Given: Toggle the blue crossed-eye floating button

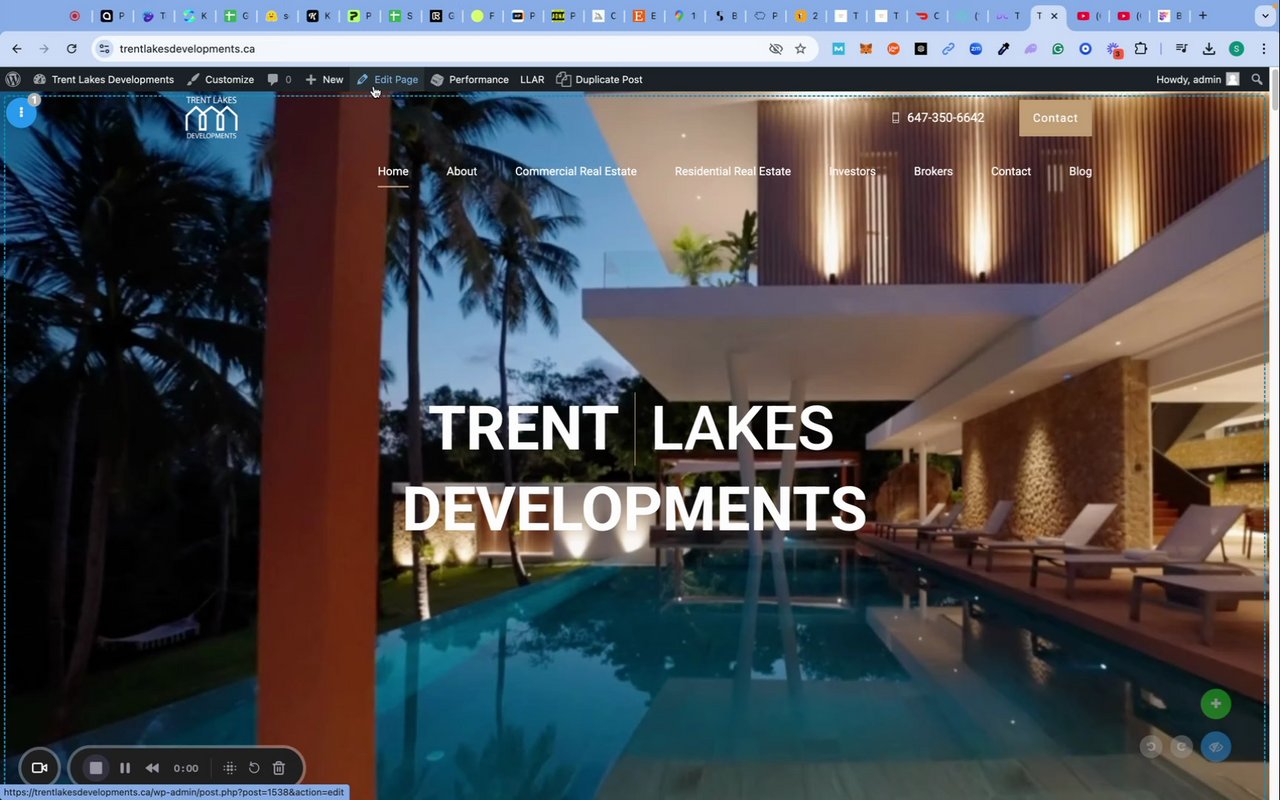Looking at the screenshot, I should click(x=1216, y=747).
